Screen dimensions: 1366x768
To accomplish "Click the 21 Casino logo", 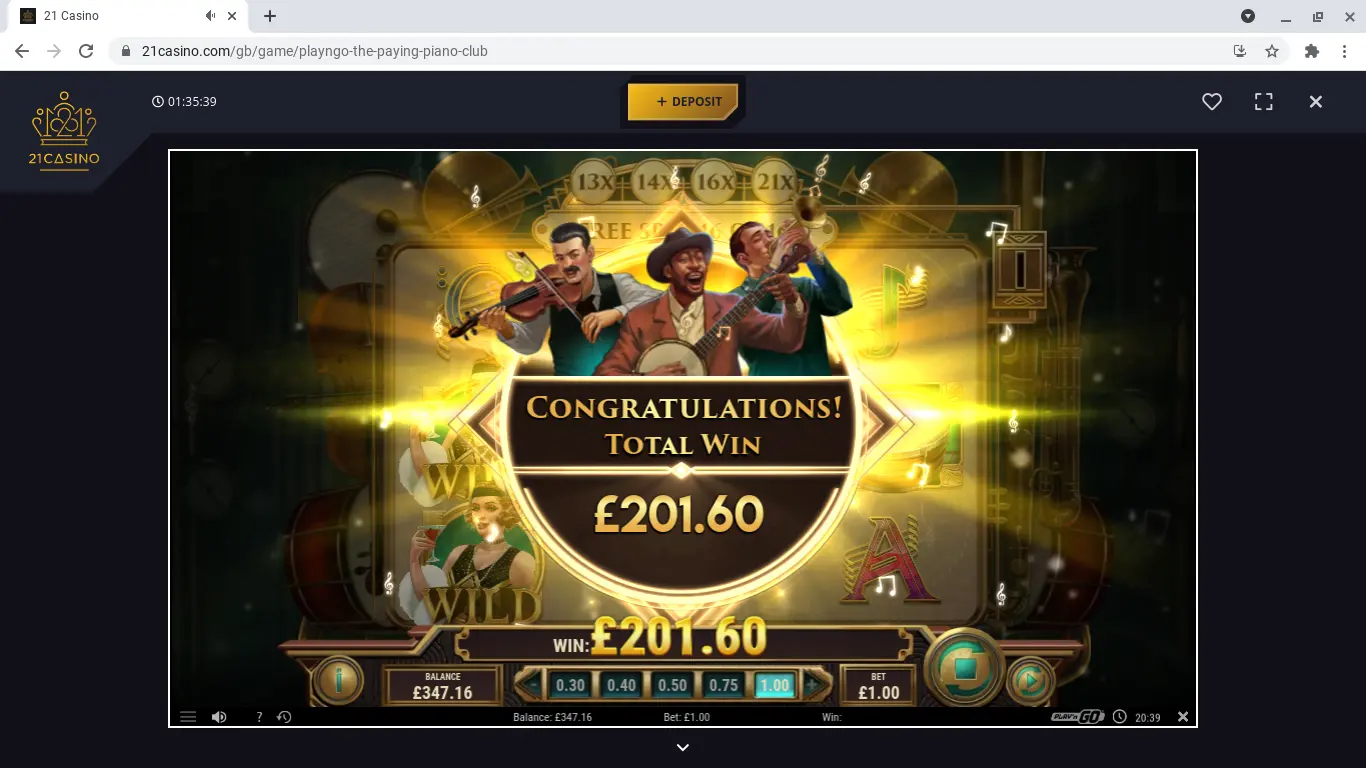I will [65, 131].
